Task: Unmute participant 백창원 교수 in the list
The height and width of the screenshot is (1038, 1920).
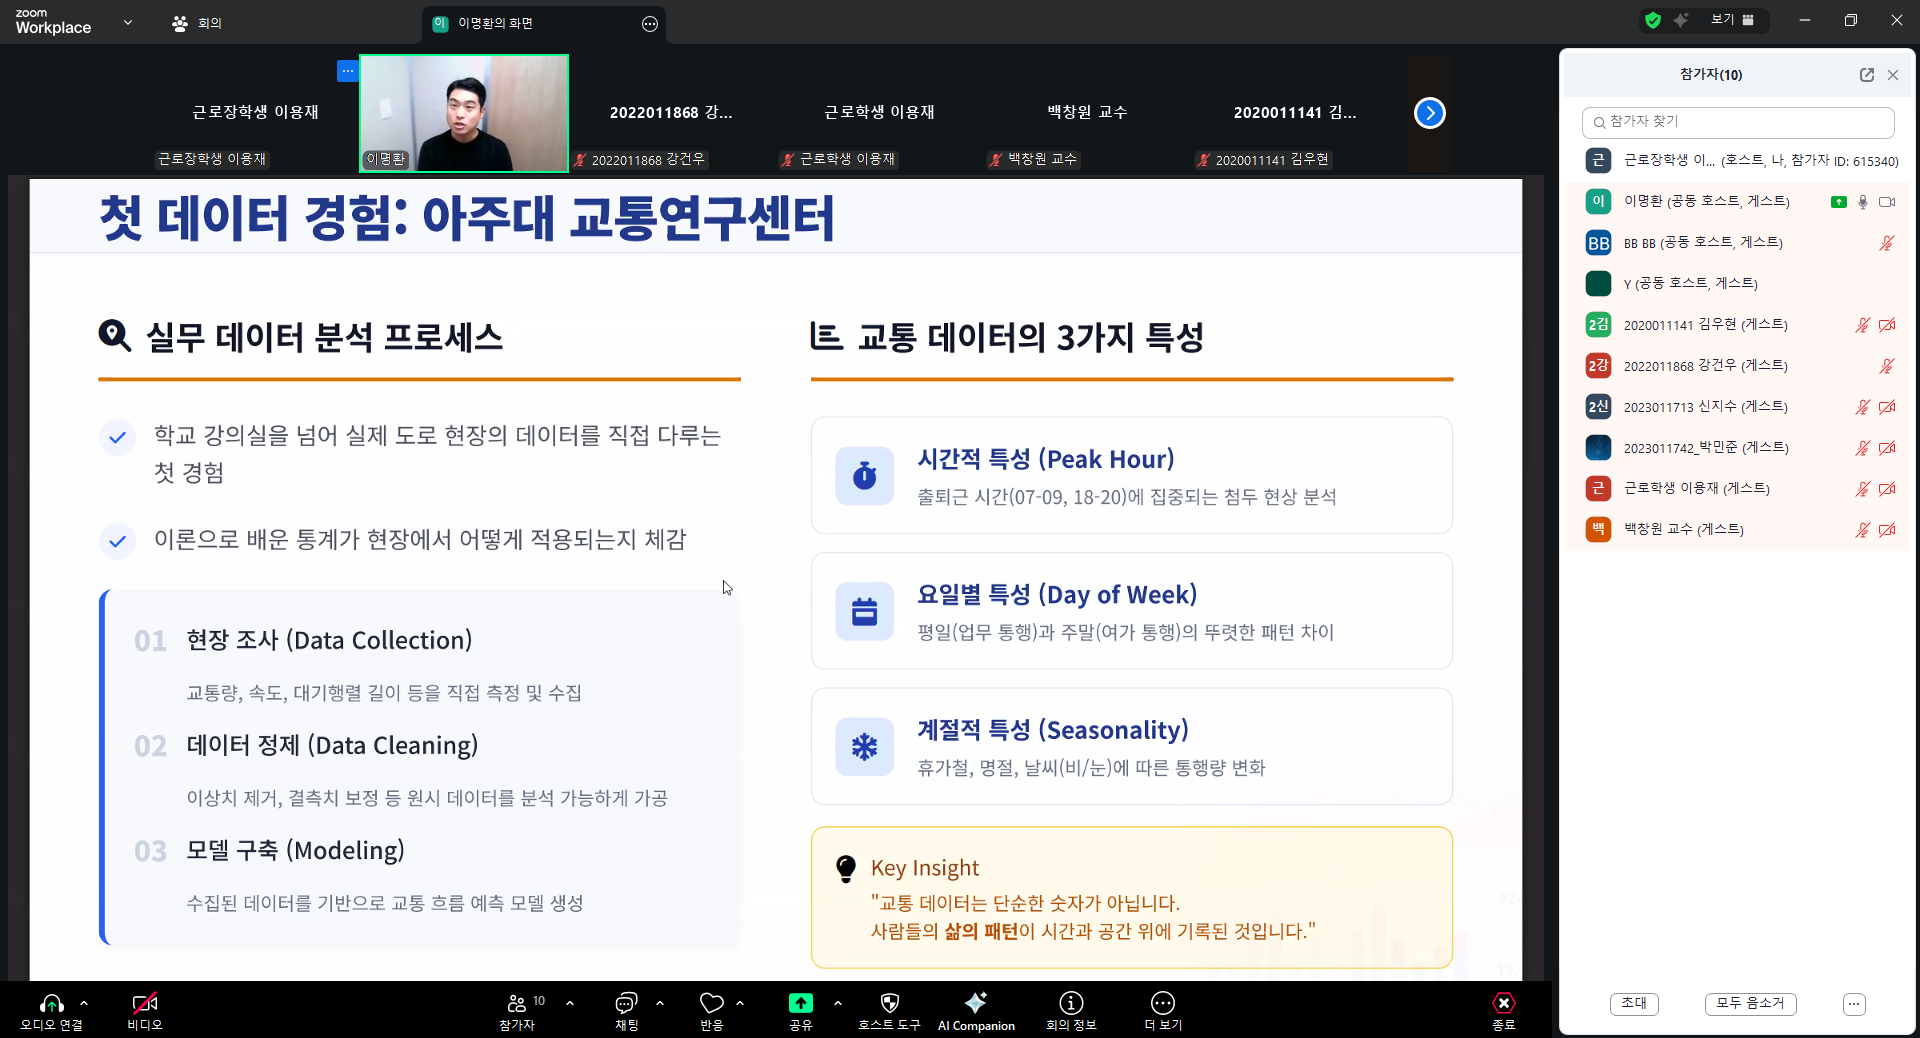Action: [x=1862, y=530]
